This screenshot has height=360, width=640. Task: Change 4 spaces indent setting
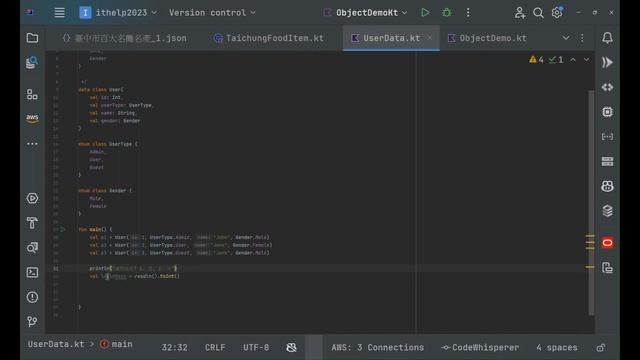(x=557, y=347)
